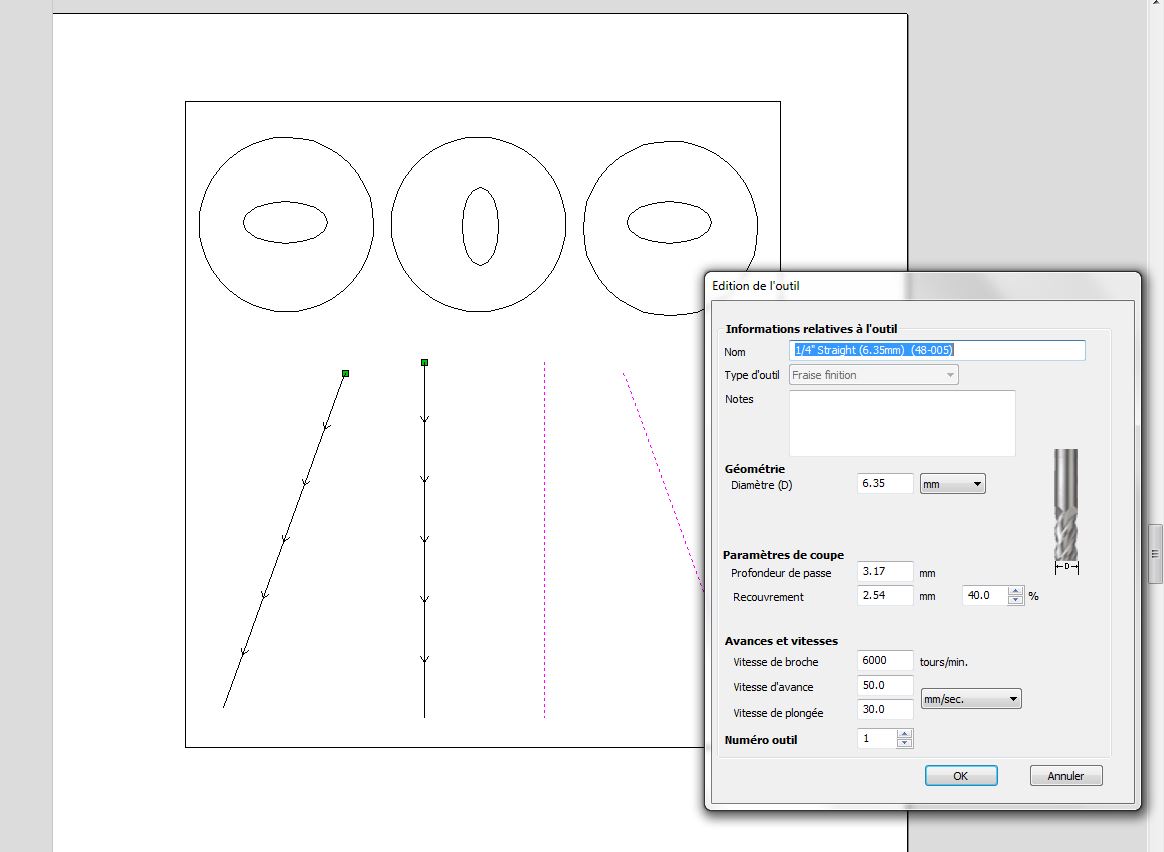The height and width of the screenshot is (852, 1164).
Task: Edit the Diamètre (D) value field
Action: click(885, 483)
